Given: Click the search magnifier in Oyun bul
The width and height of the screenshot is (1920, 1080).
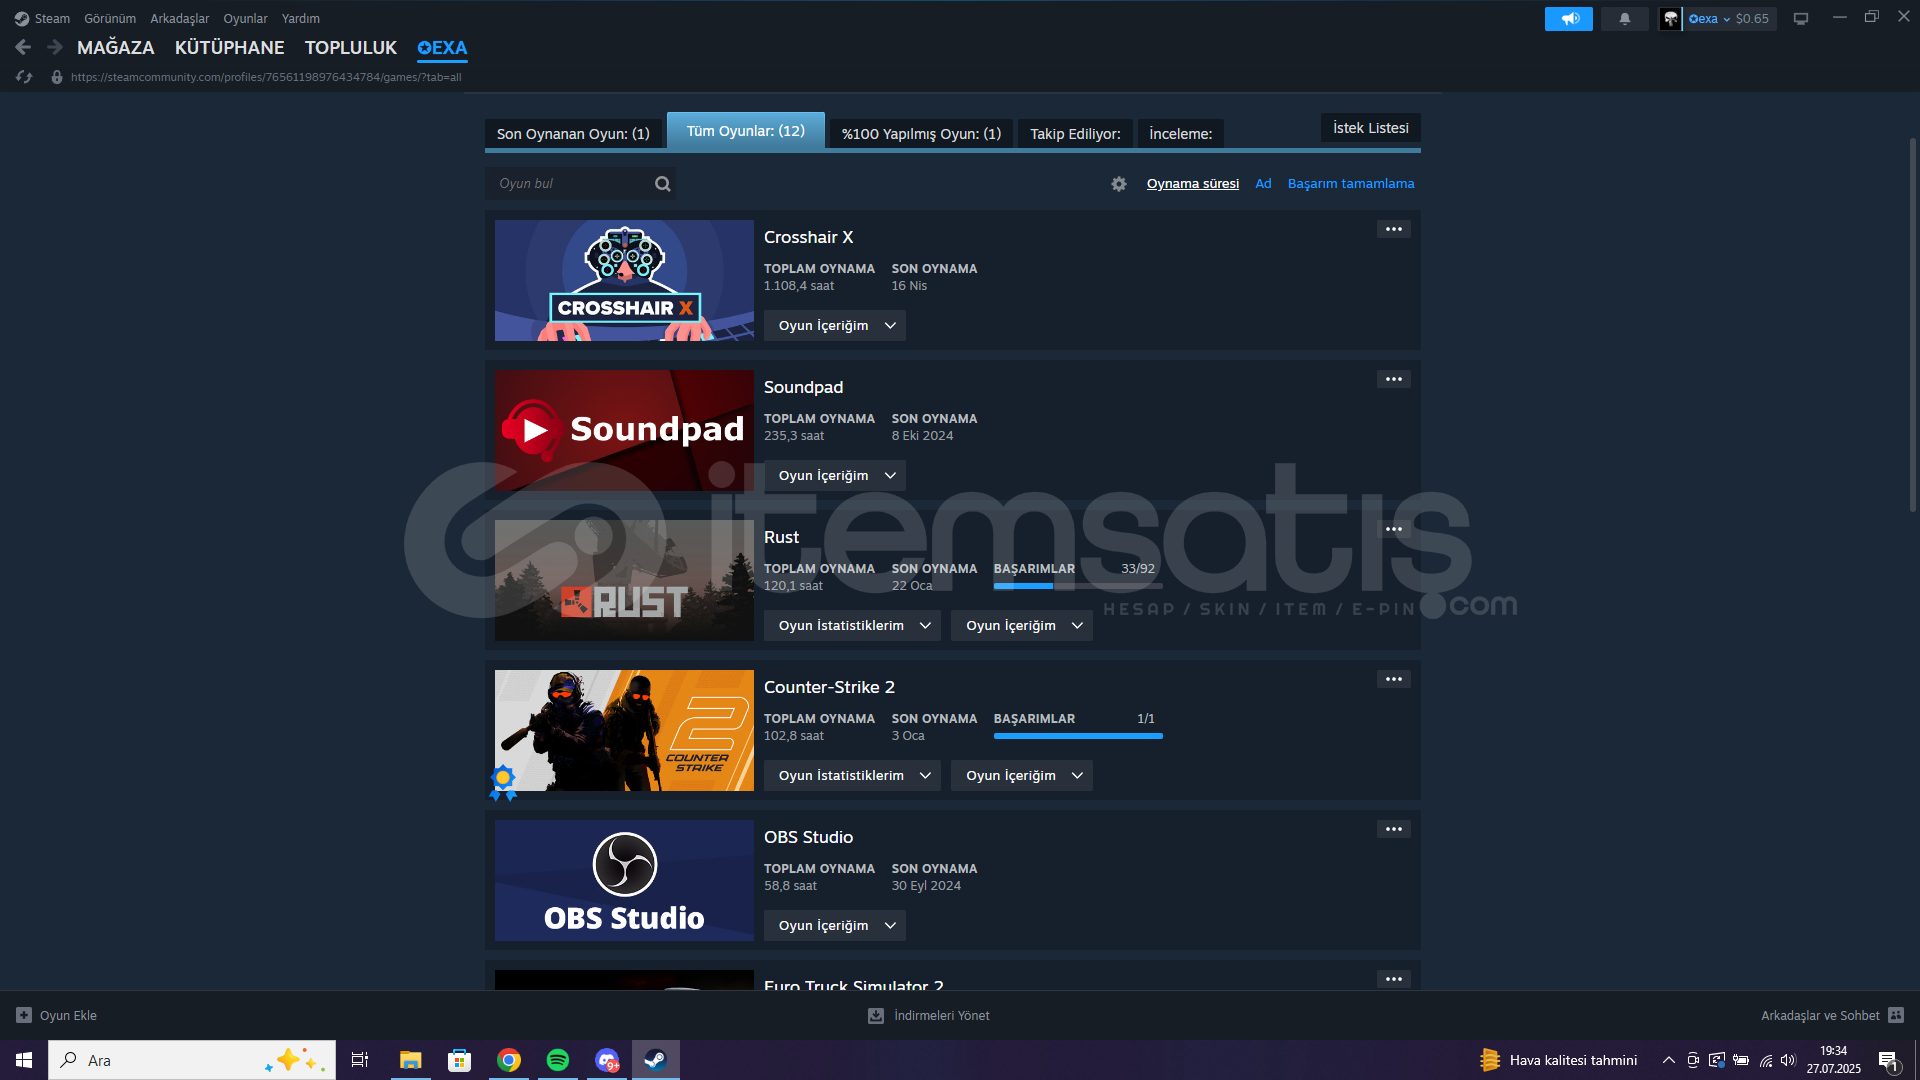Looking at the screenshot, I should tap(662, 183).
